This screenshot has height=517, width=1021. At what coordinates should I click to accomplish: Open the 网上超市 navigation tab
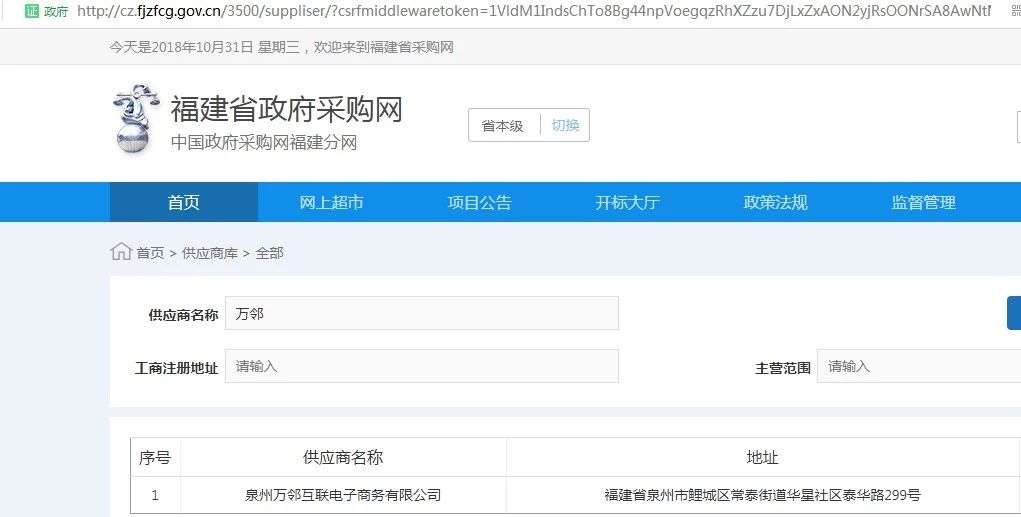331,203
